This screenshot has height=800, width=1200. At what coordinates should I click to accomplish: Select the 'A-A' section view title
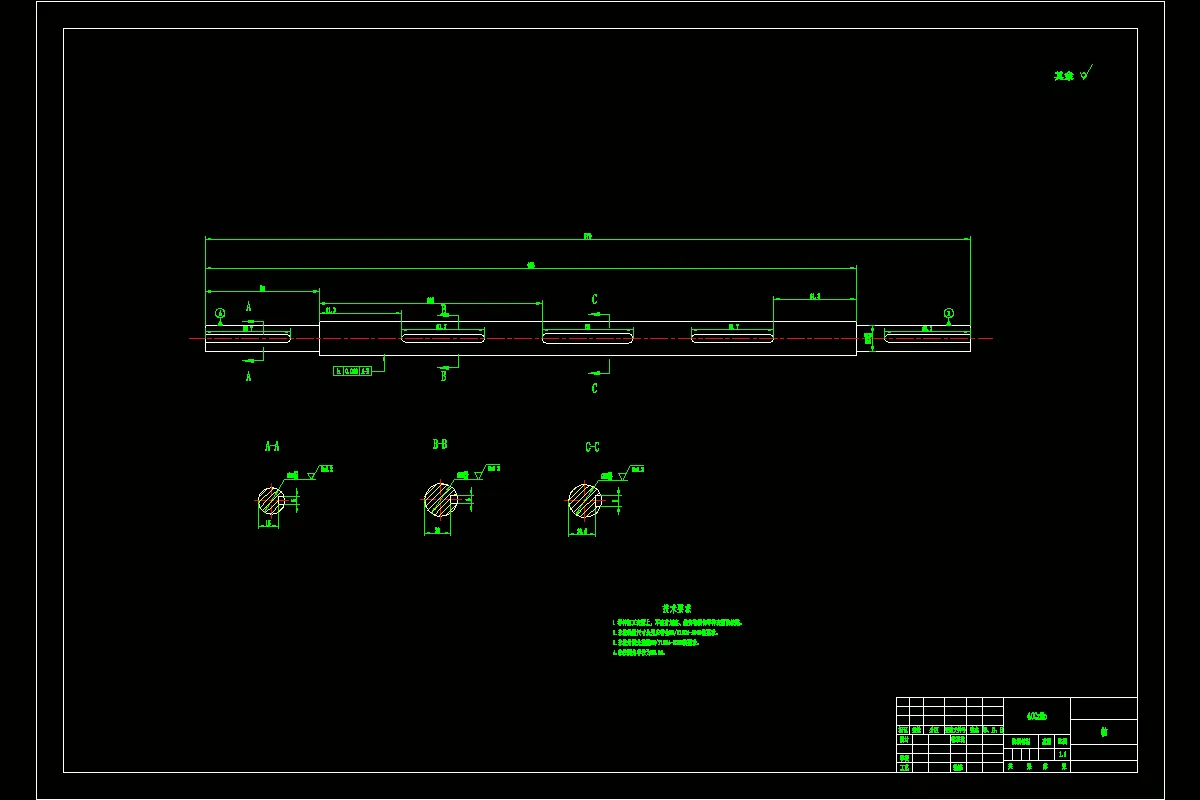pyautogui.click(x=272, y=446)
